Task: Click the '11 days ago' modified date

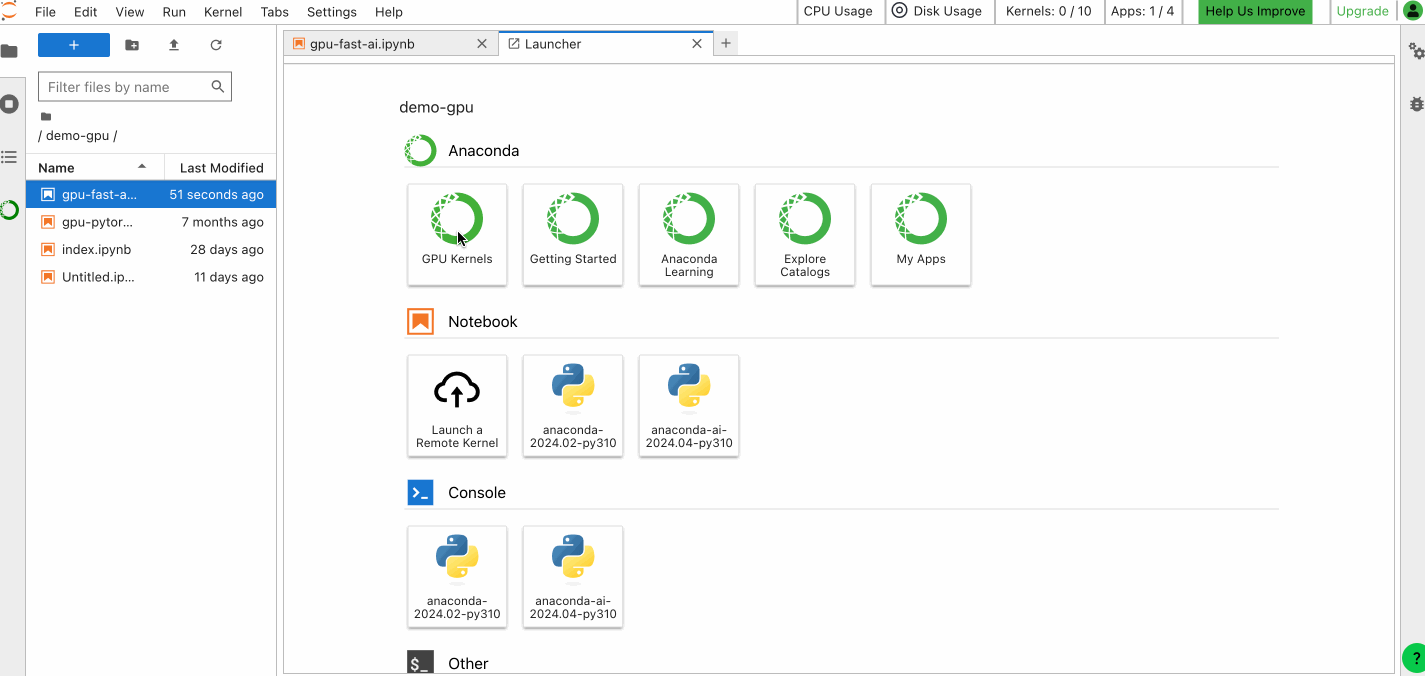Action: tap(229, 277)
